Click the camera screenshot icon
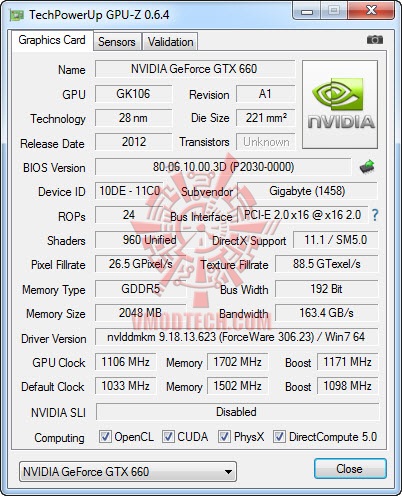402x496 pixels. tap(375, 40)
